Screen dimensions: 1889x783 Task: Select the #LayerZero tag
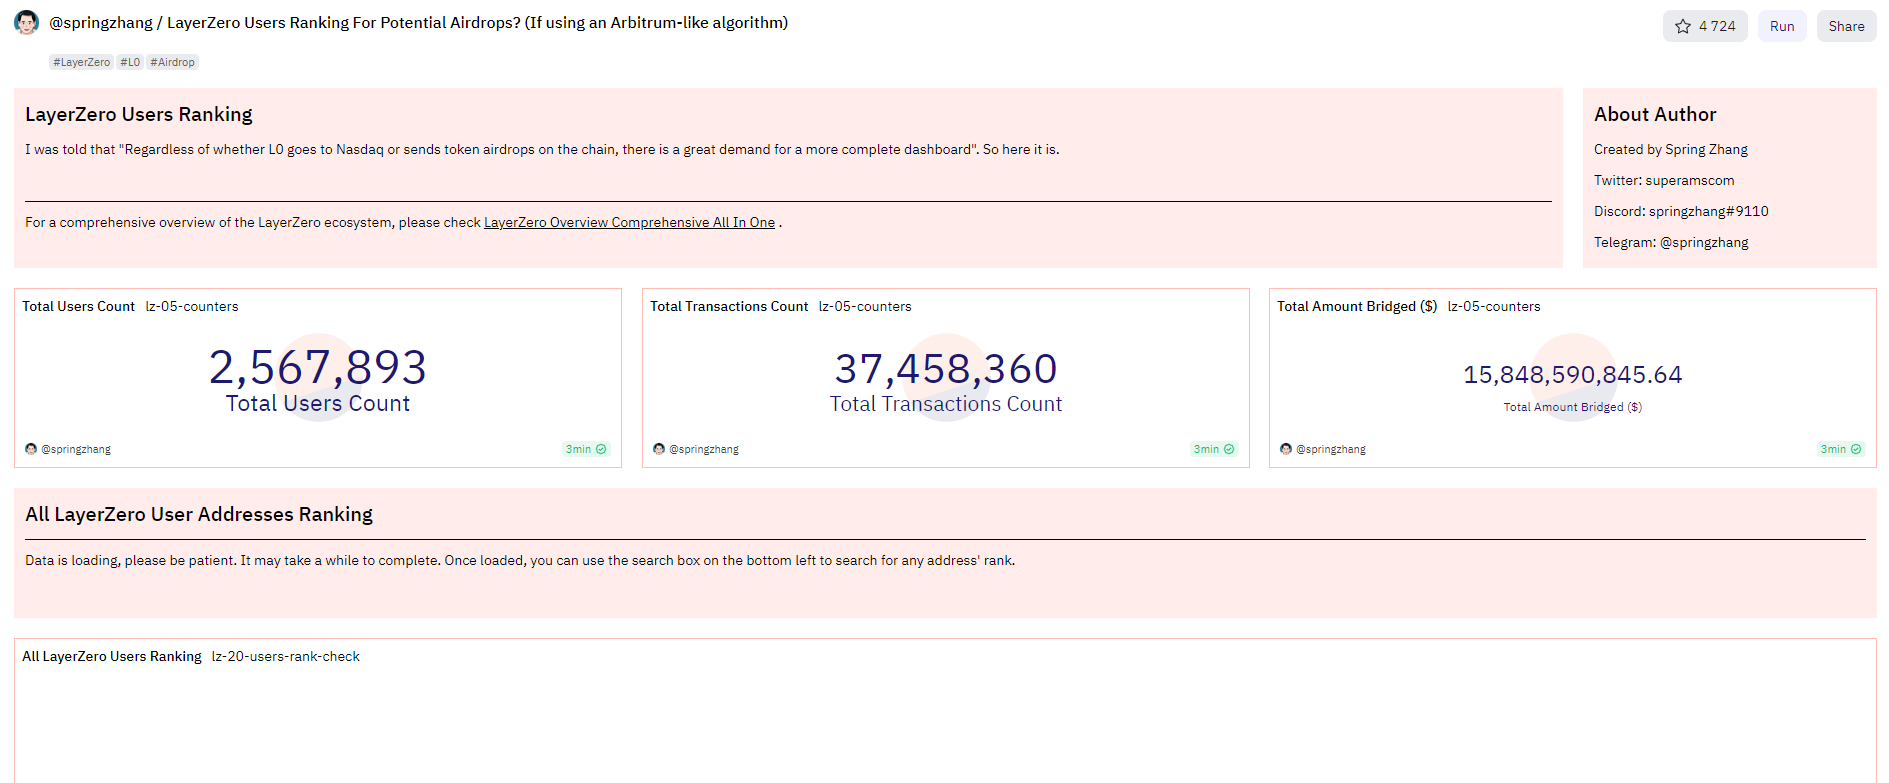click(82, 62)
